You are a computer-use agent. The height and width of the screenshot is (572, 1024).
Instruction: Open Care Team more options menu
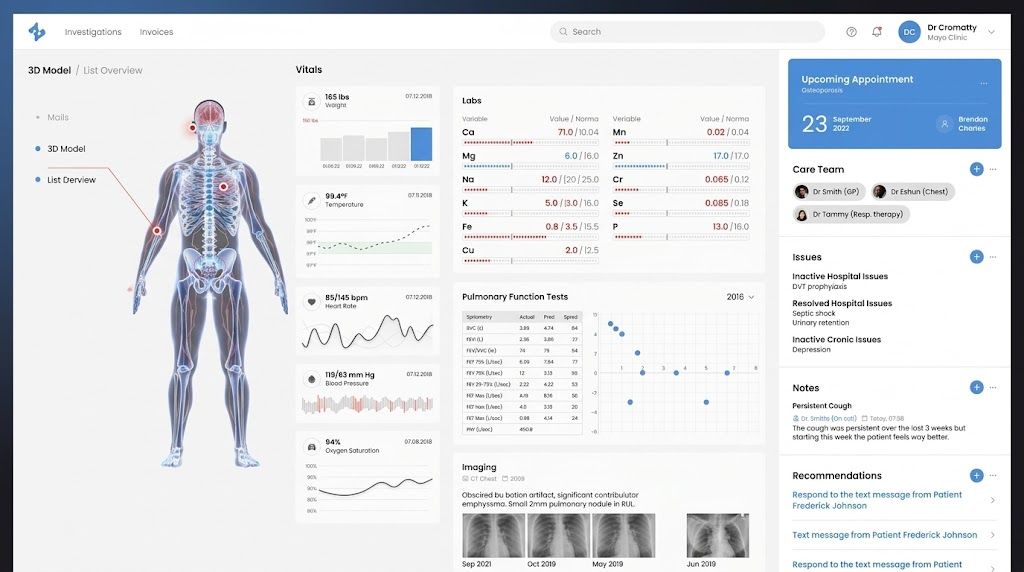tap(993, 169)
